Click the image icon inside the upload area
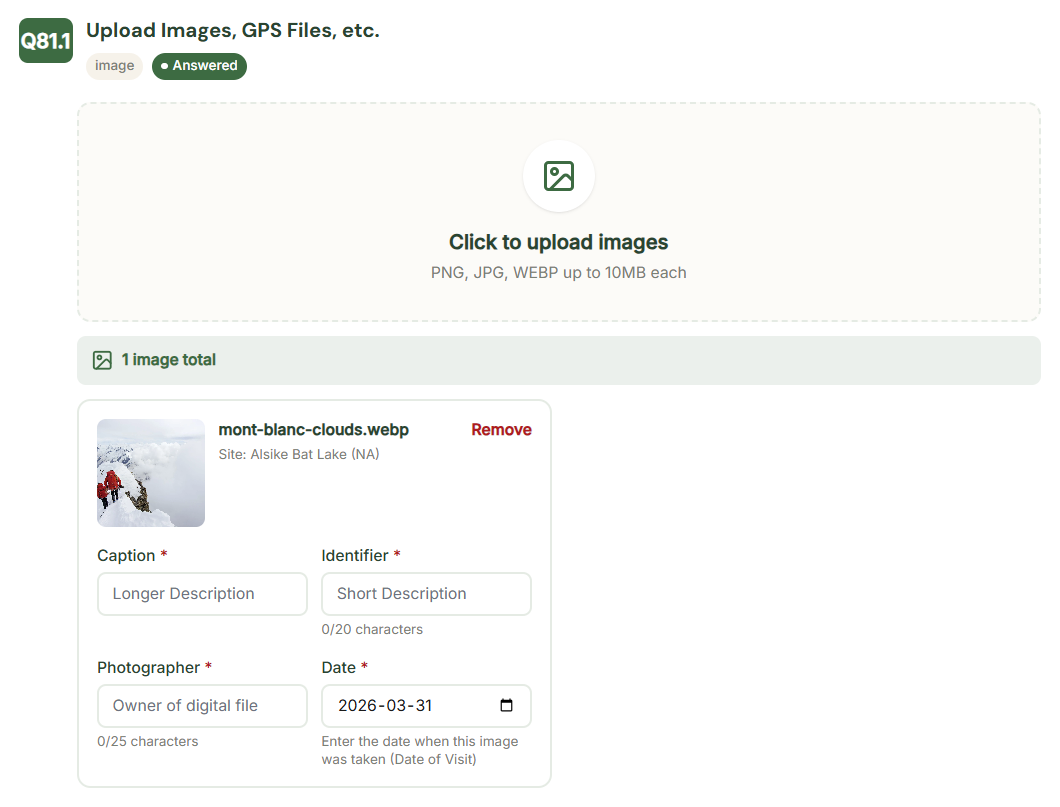 point(558,176)
